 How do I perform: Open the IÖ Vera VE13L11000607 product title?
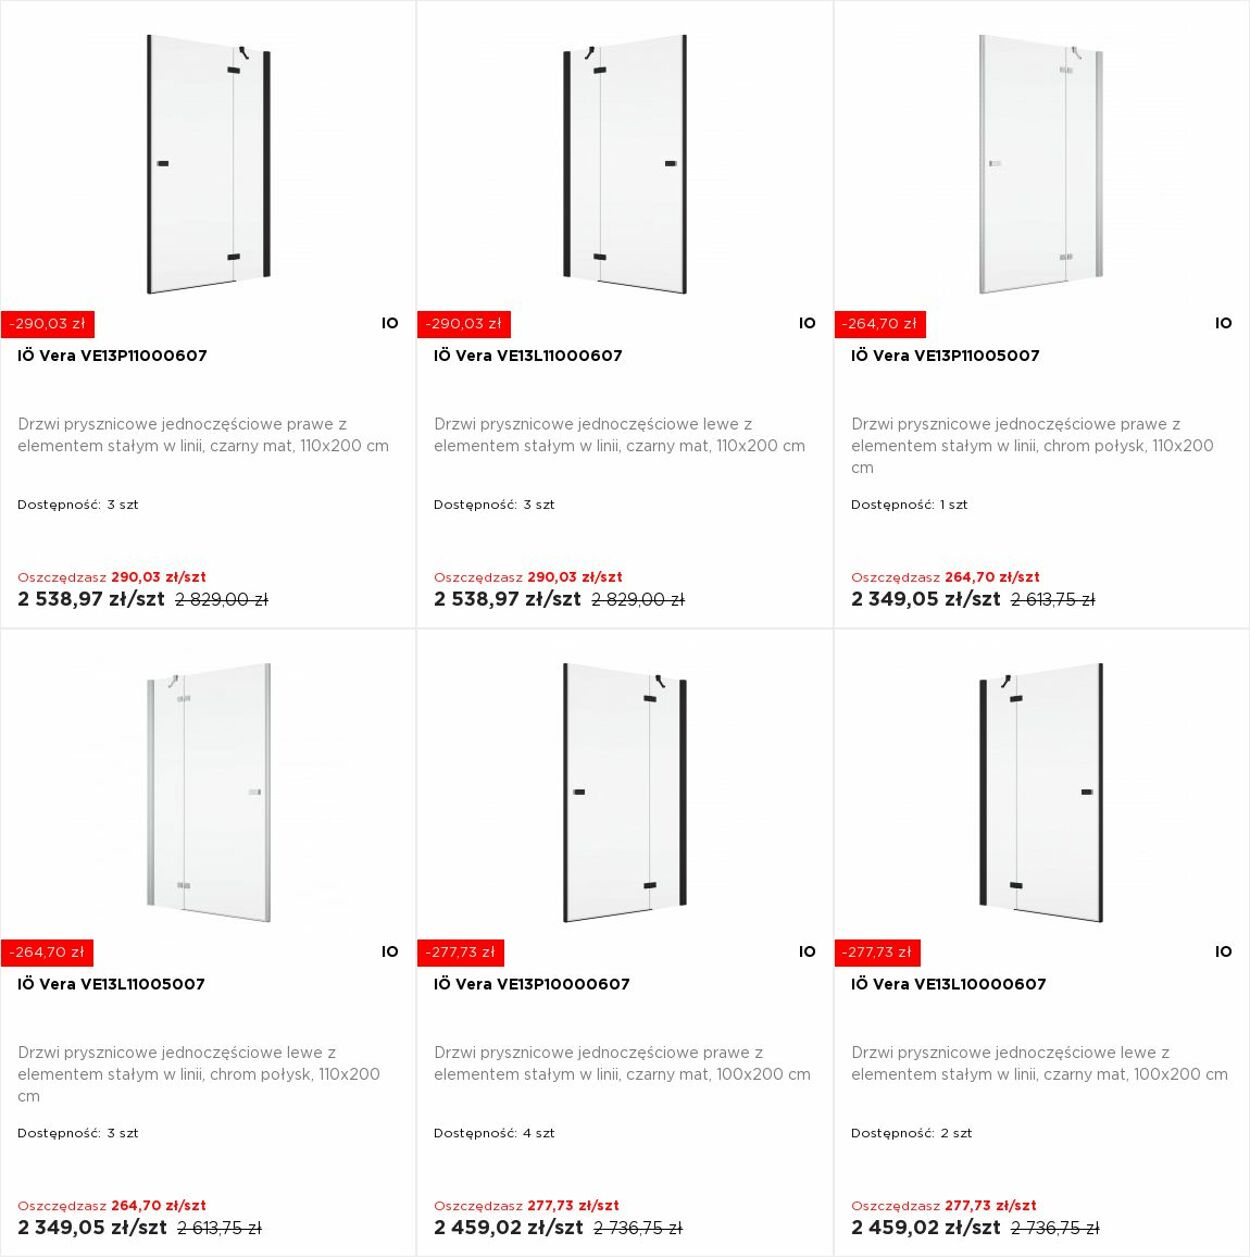coord(528,355)
